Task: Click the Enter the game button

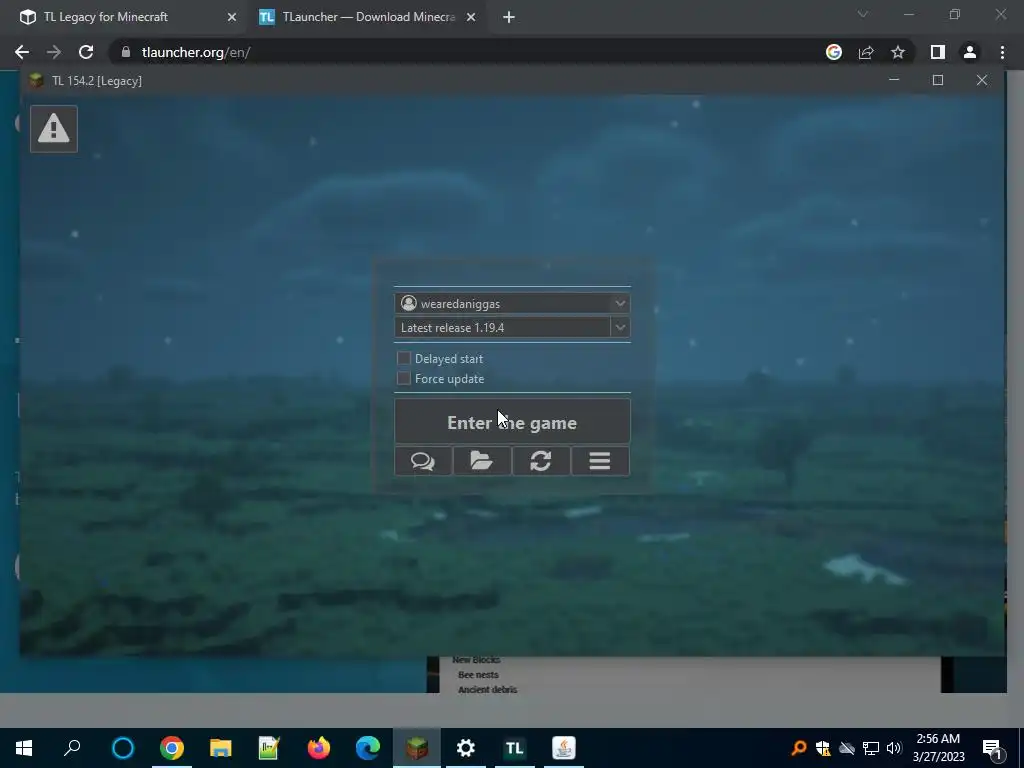Action: tap(512, 422)
